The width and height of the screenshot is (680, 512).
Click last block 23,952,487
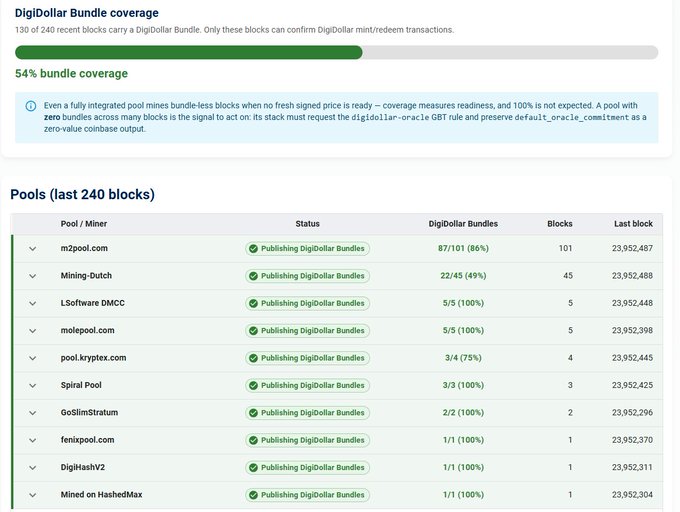632,248
